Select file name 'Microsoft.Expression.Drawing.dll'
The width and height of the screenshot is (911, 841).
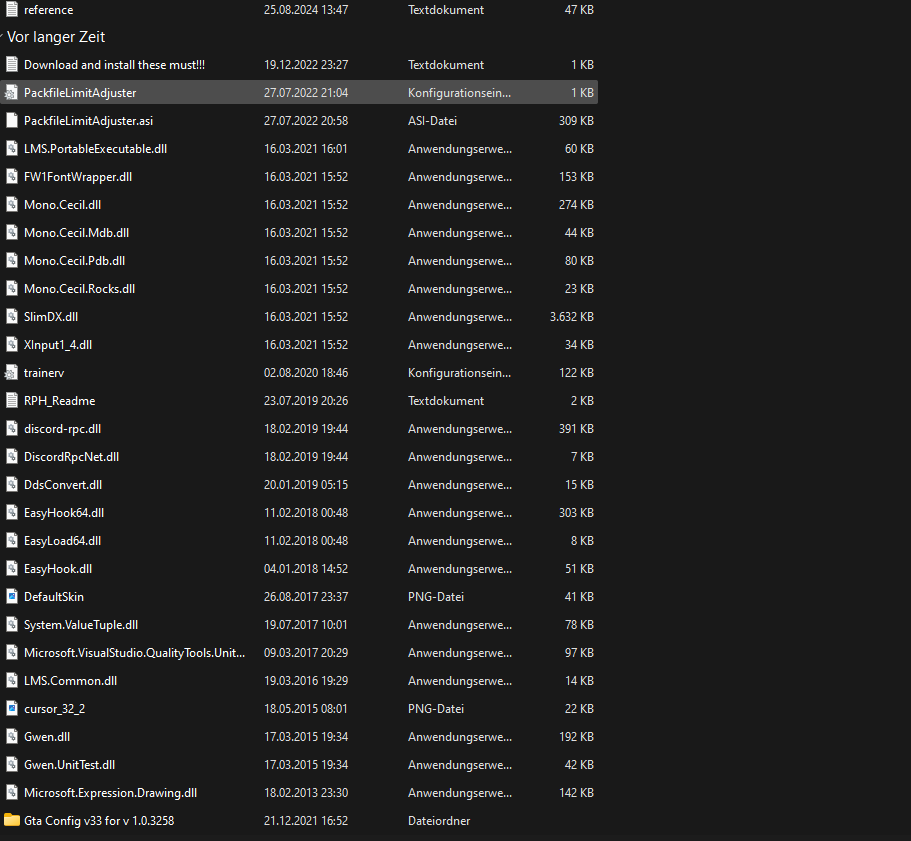(110, 792)
